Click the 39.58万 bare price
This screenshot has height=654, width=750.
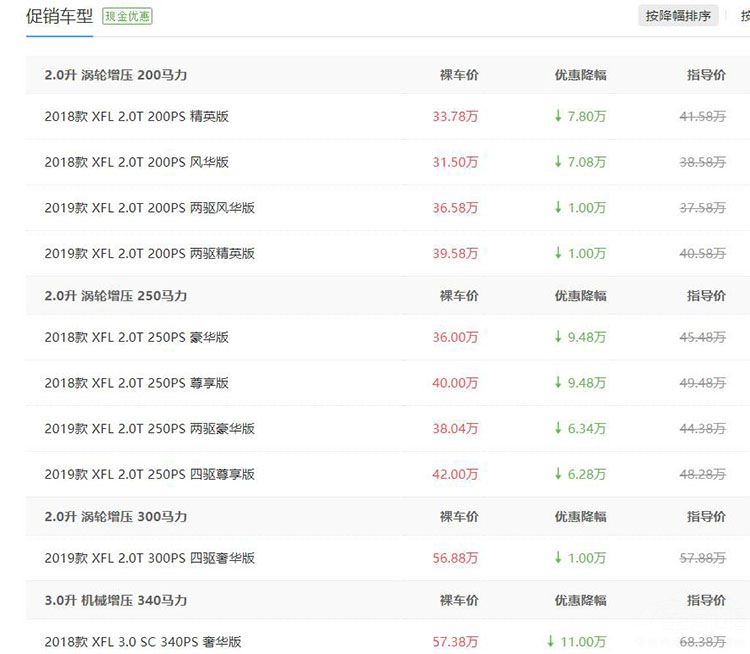[x=455, y=253]
